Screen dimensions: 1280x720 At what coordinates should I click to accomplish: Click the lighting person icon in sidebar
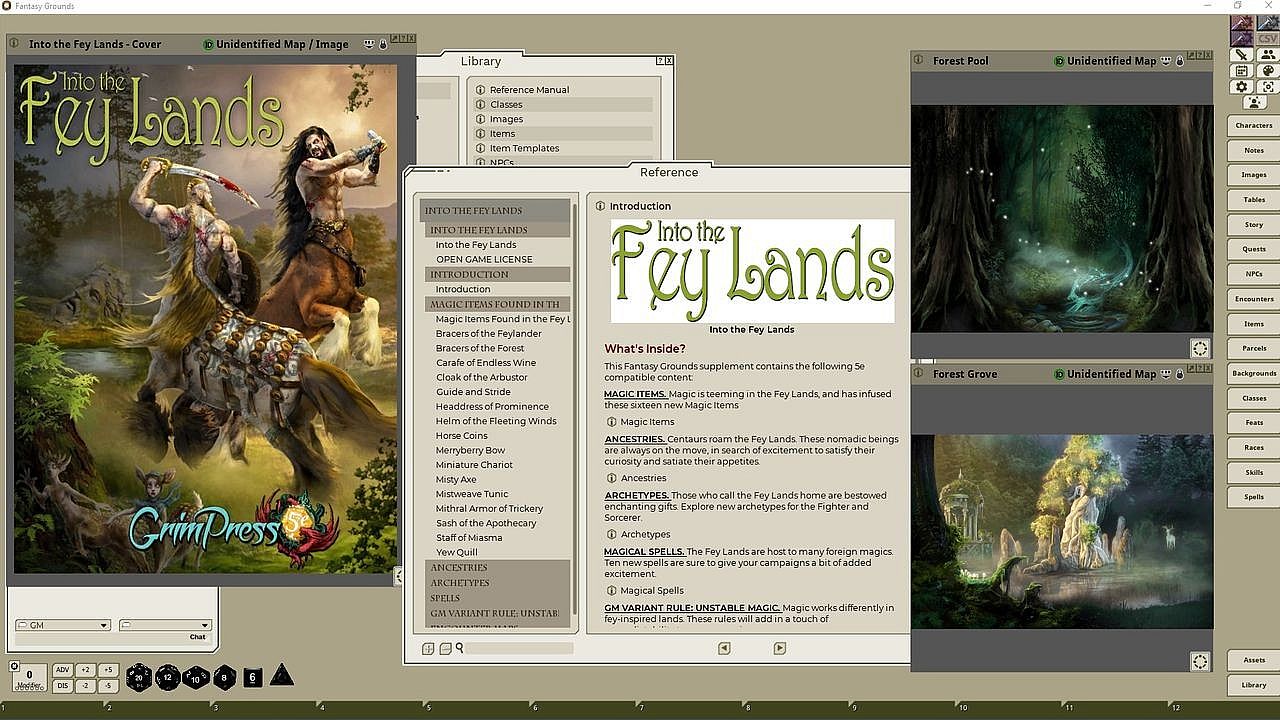[1254, 103]
